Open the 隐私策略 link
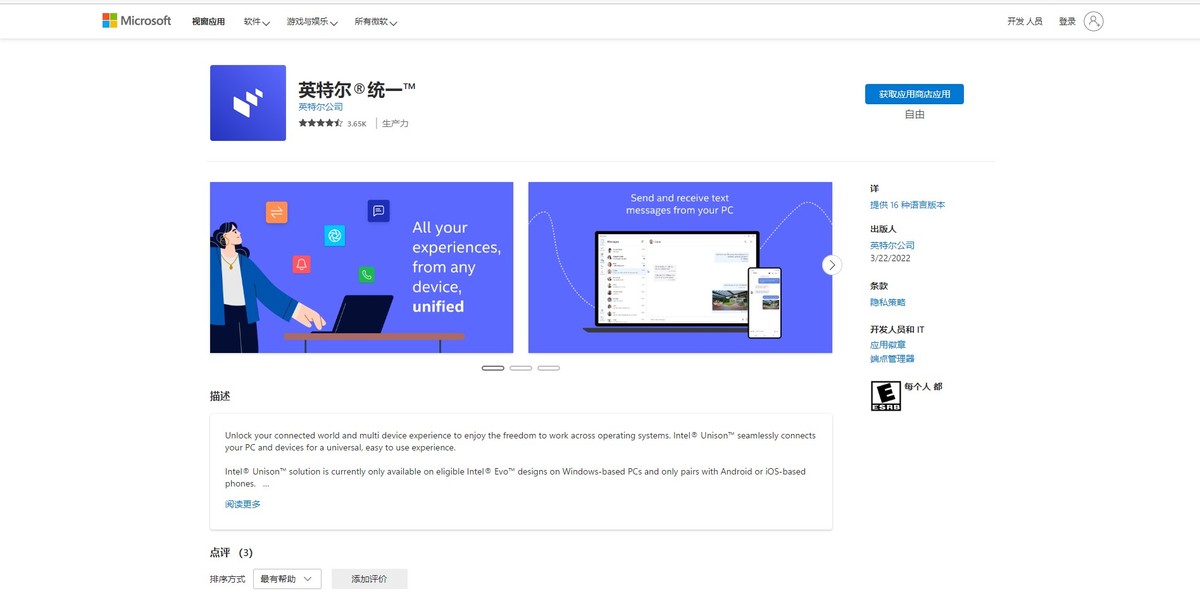The image size is (1200, 592). 886,301
